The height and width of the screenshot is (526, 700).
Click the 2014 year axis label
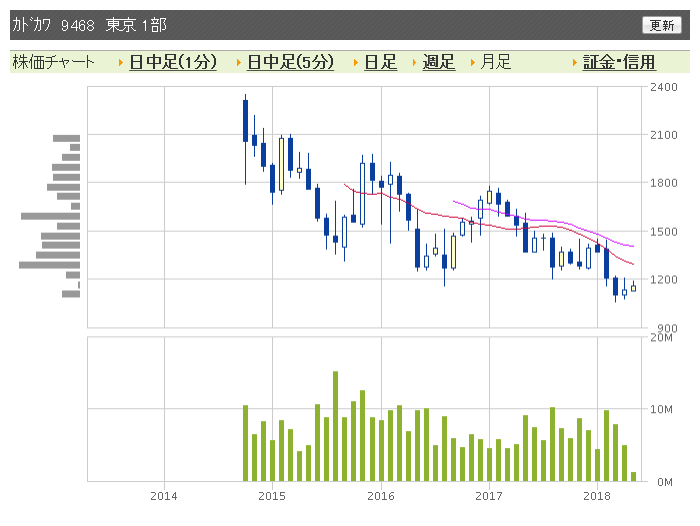point(163,496)
